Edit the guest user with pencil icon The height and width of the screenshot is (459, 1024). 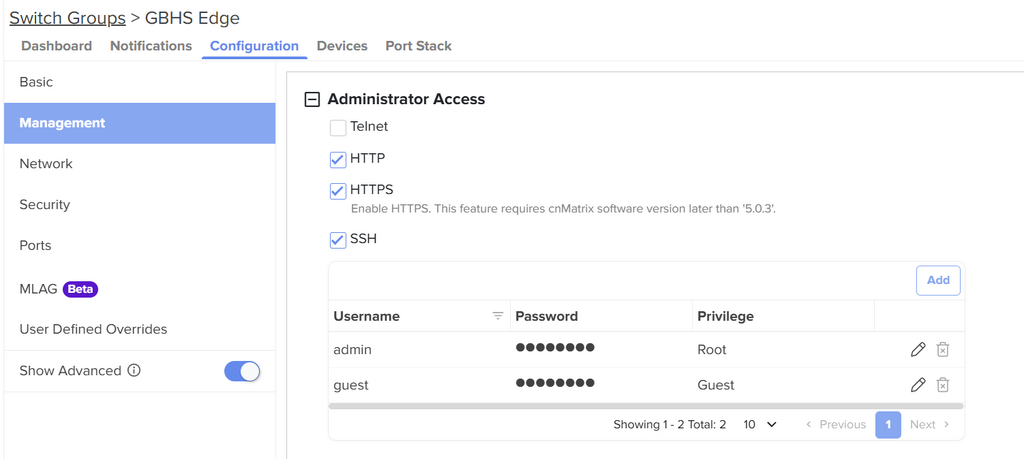click(918, 385)
